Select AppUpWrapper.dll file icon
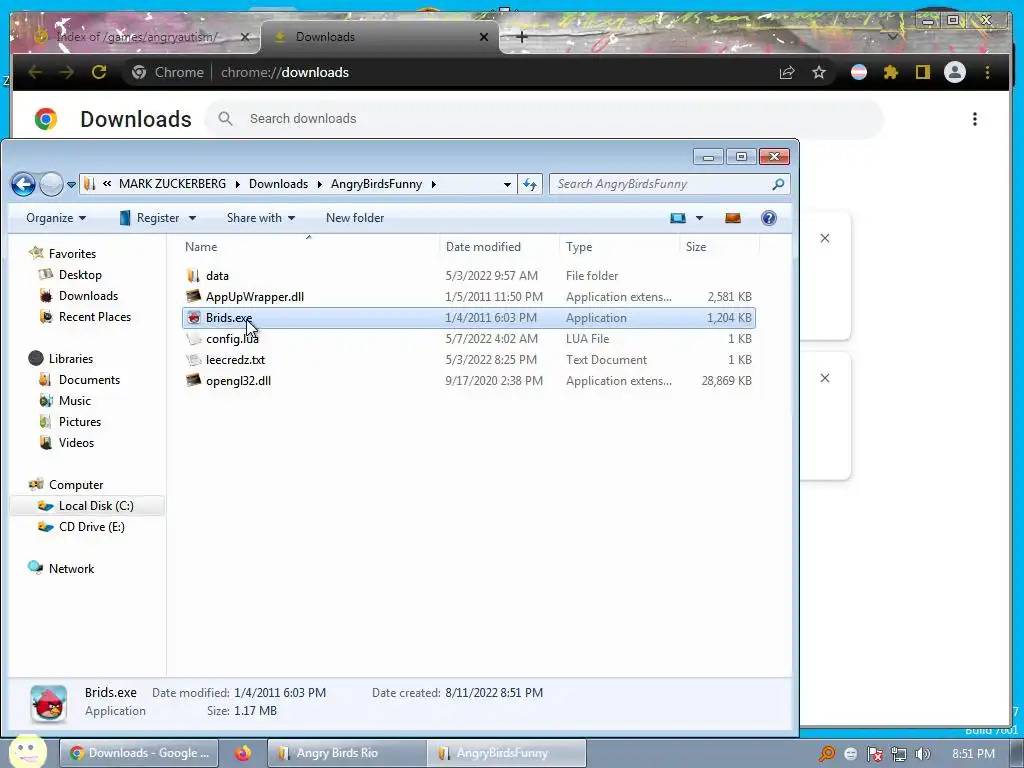The image size is (1024, 768). pyautogui.click(x=193, y=296)
